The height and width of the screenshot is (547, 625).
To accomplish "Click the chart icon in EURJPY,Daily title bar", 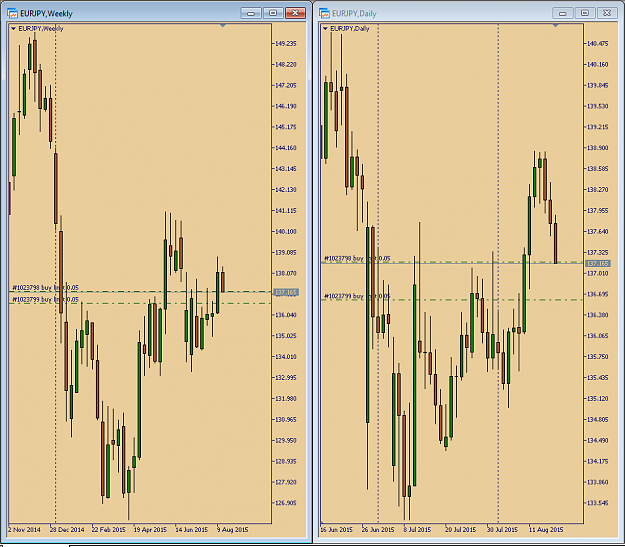I will [324, 14].
